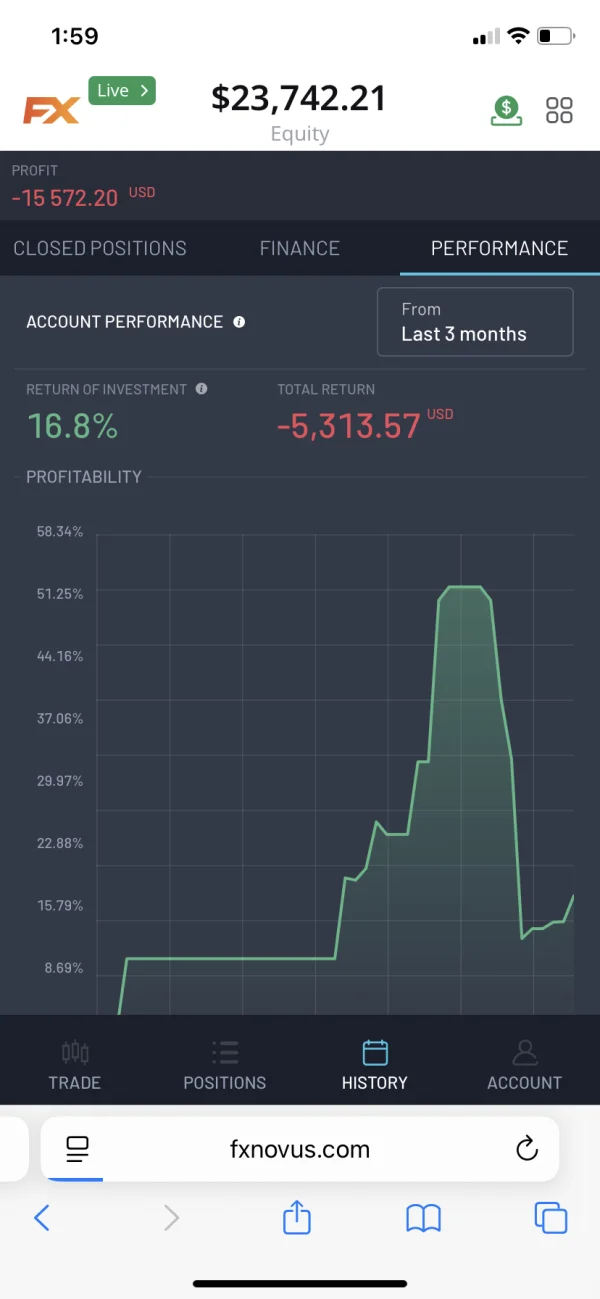The image size is (600, 1299).
Task: Switch to the Finance tab
Action: pos(299,248)
